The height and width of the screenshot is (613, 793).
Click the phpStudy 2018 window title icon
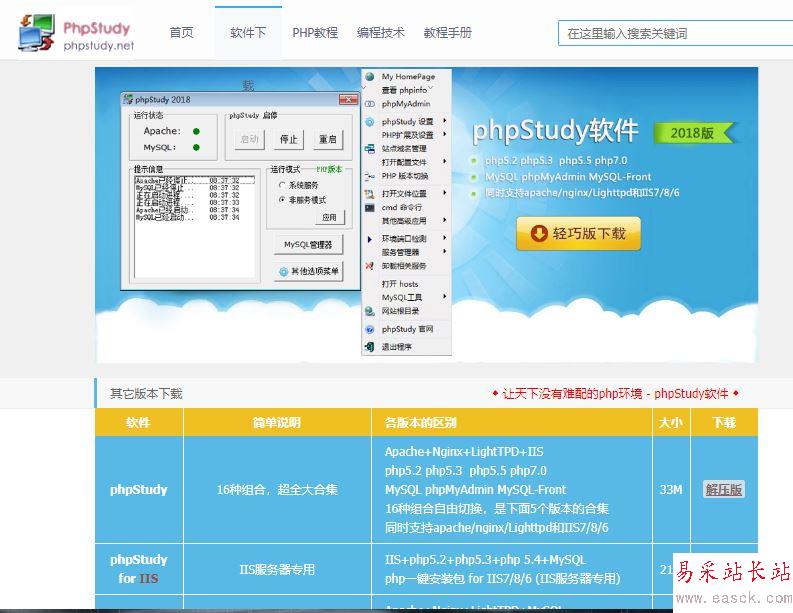128,99
